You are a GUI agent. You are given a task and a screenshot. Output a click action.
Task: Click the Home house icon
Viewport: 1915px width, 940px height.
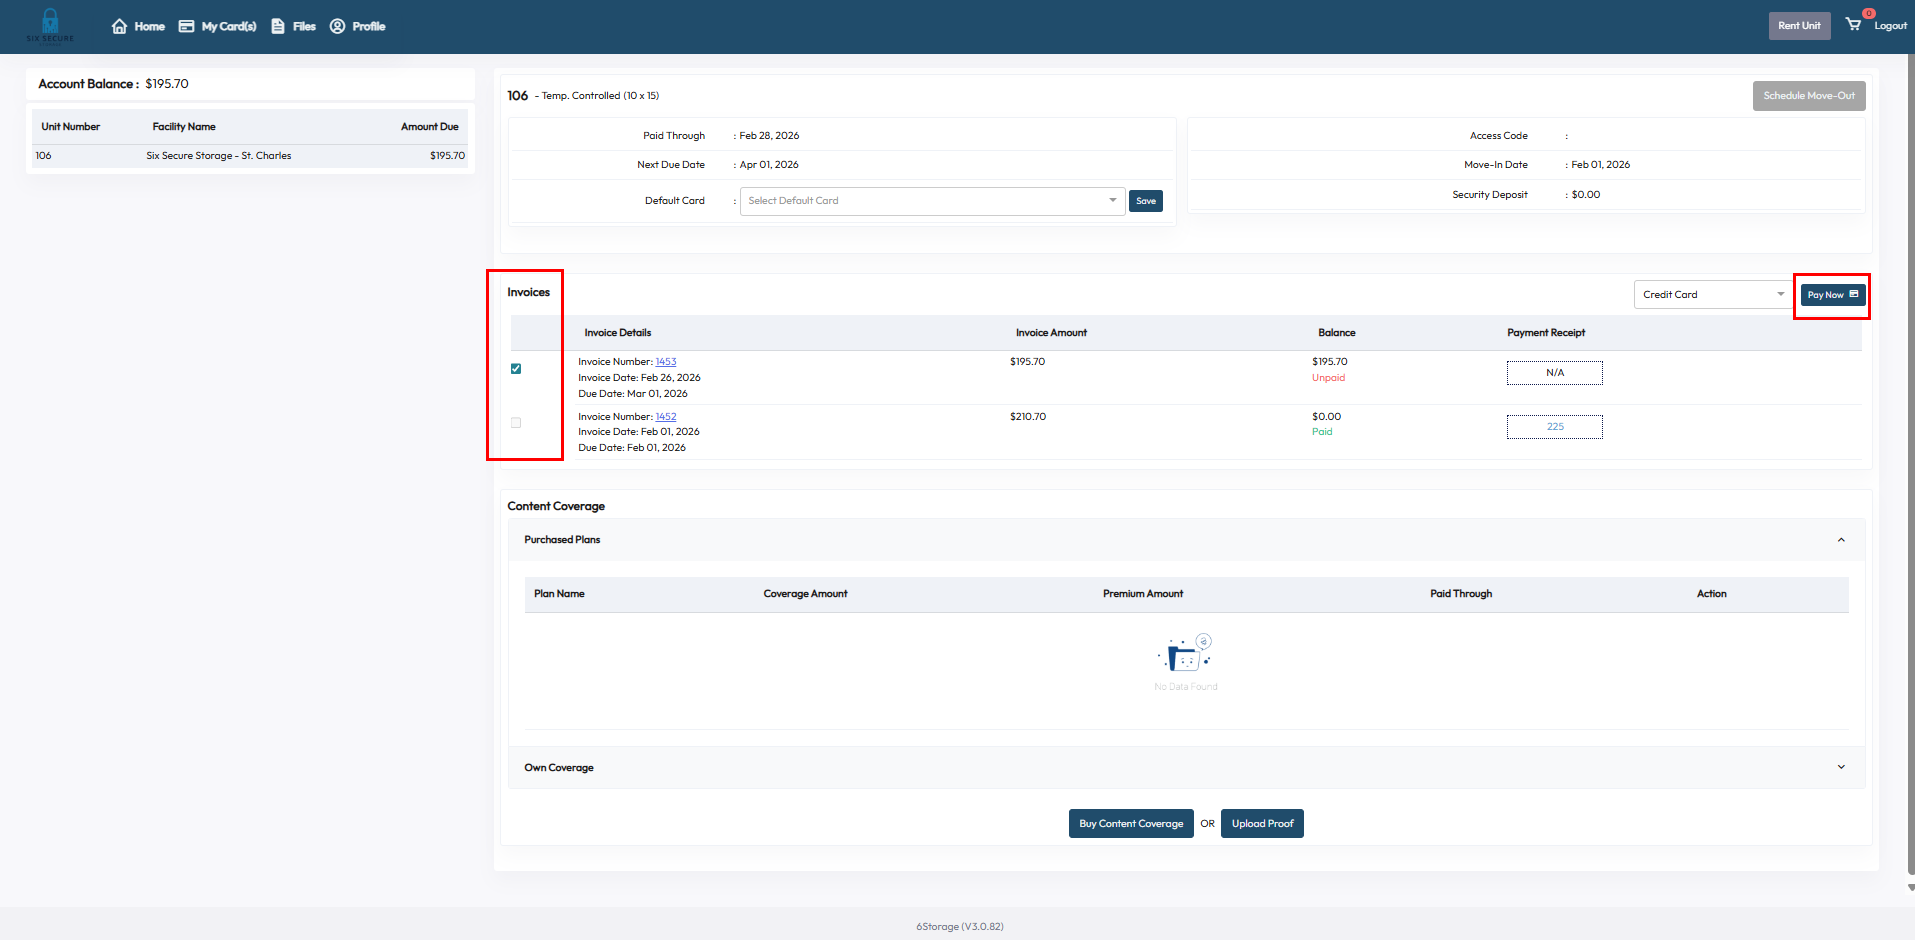click(120, 26)
